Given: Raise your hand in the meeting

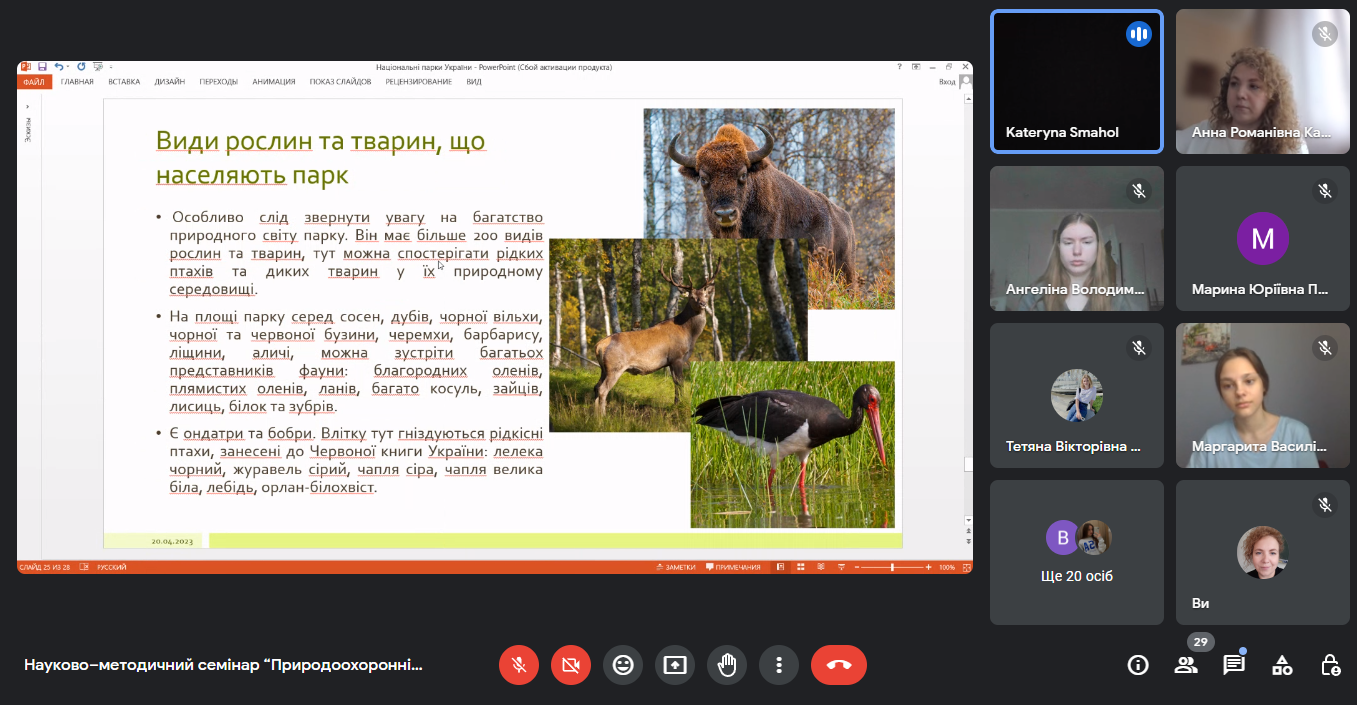Looking at the screenshot, I should tap(727, 665).
